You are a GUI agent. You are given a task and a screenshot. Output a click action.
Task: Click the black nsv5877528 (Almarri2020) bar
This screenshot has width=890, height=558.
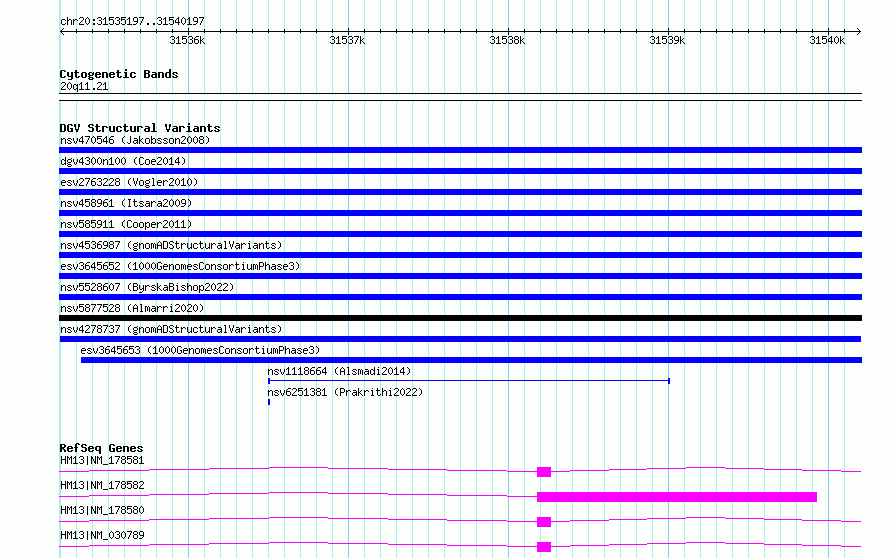coord(460,318)
